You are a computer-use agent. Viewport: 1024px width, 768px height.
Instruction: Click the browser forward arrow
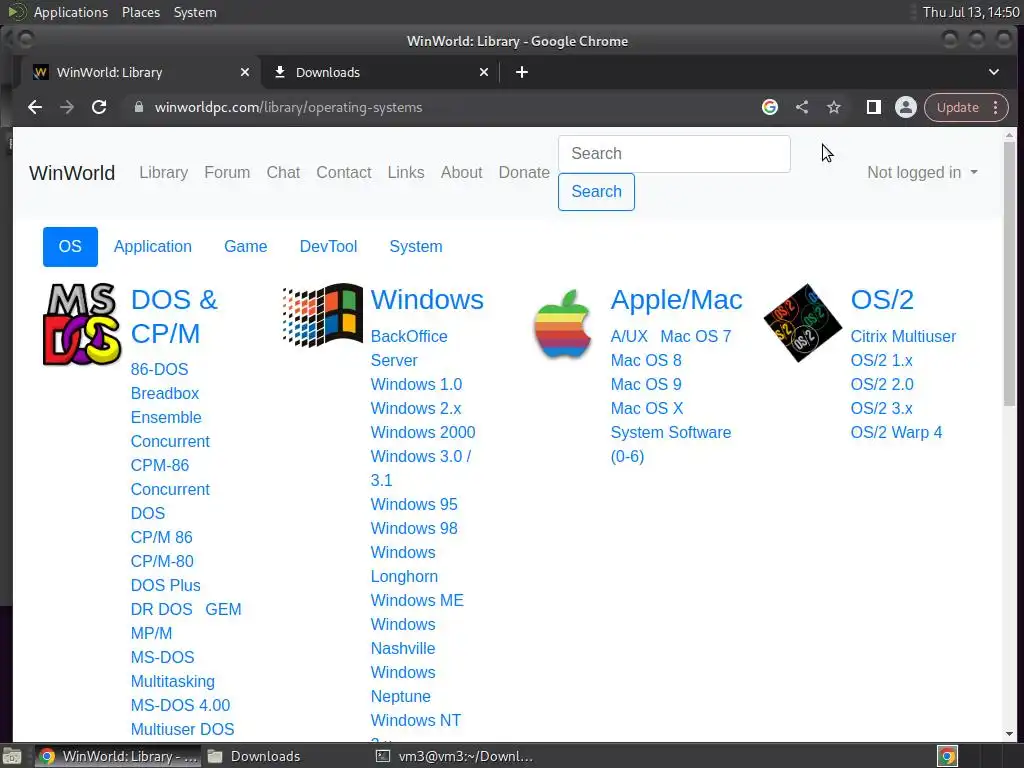point(67,107)
